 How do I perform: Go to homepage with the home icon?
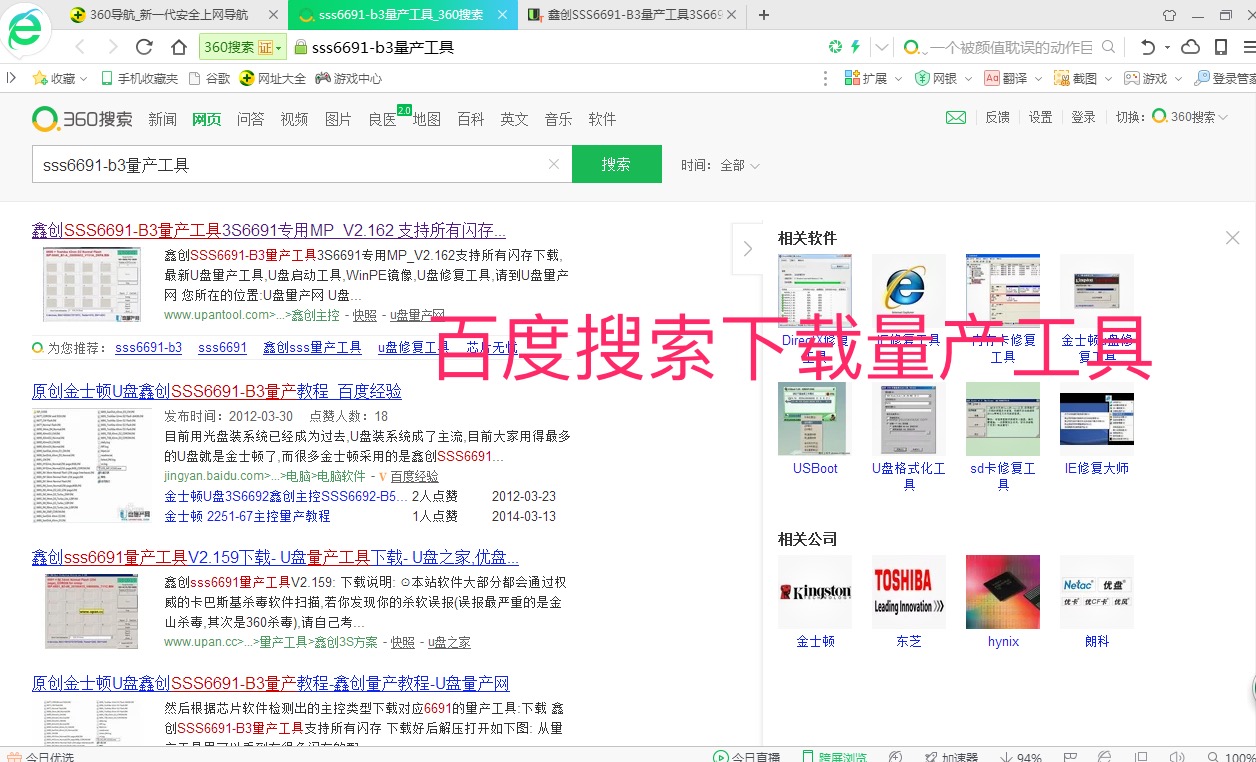coord(180,45)
